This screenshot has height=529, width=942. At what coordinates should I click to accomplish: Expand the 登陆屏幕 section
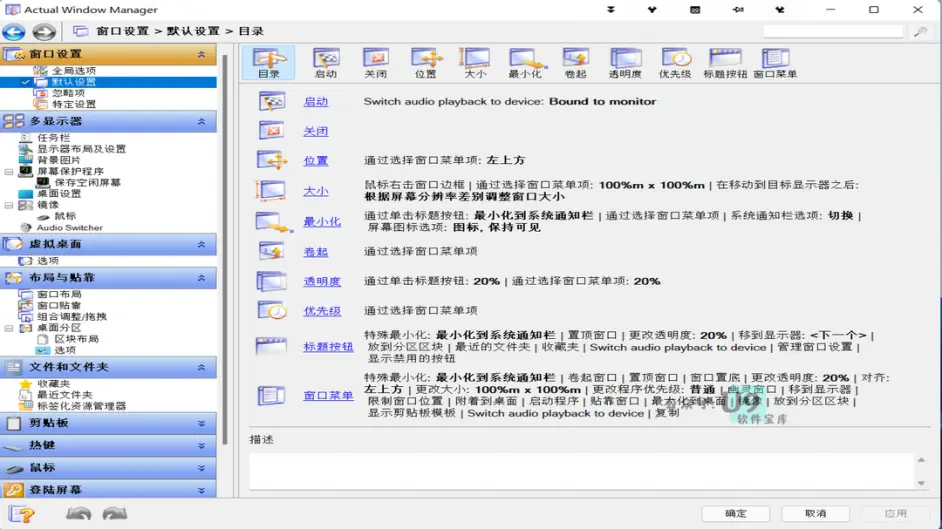pos(201,490)
